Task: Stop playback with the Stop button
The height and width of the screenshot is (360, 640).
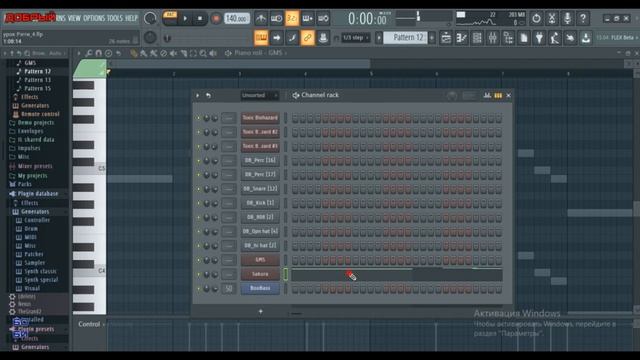Action: coord(200,18)
